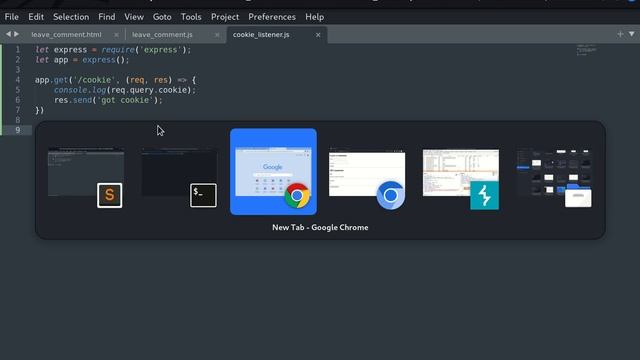
Task: Close the leave_comment.html tab
Action: point(116,35)
